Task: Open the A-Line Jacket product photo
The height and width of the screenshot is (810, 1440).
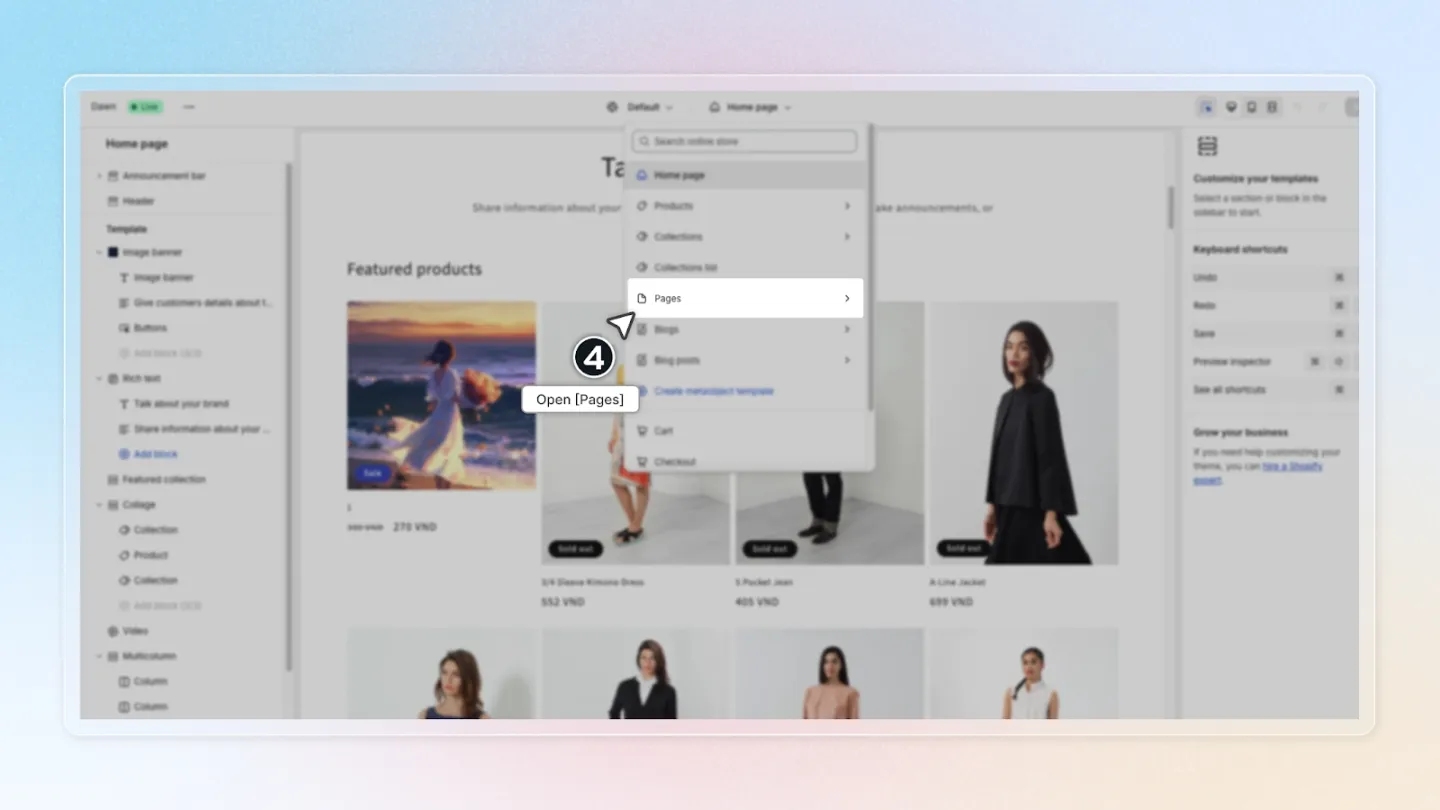Action: click(x=1023, y=433)
